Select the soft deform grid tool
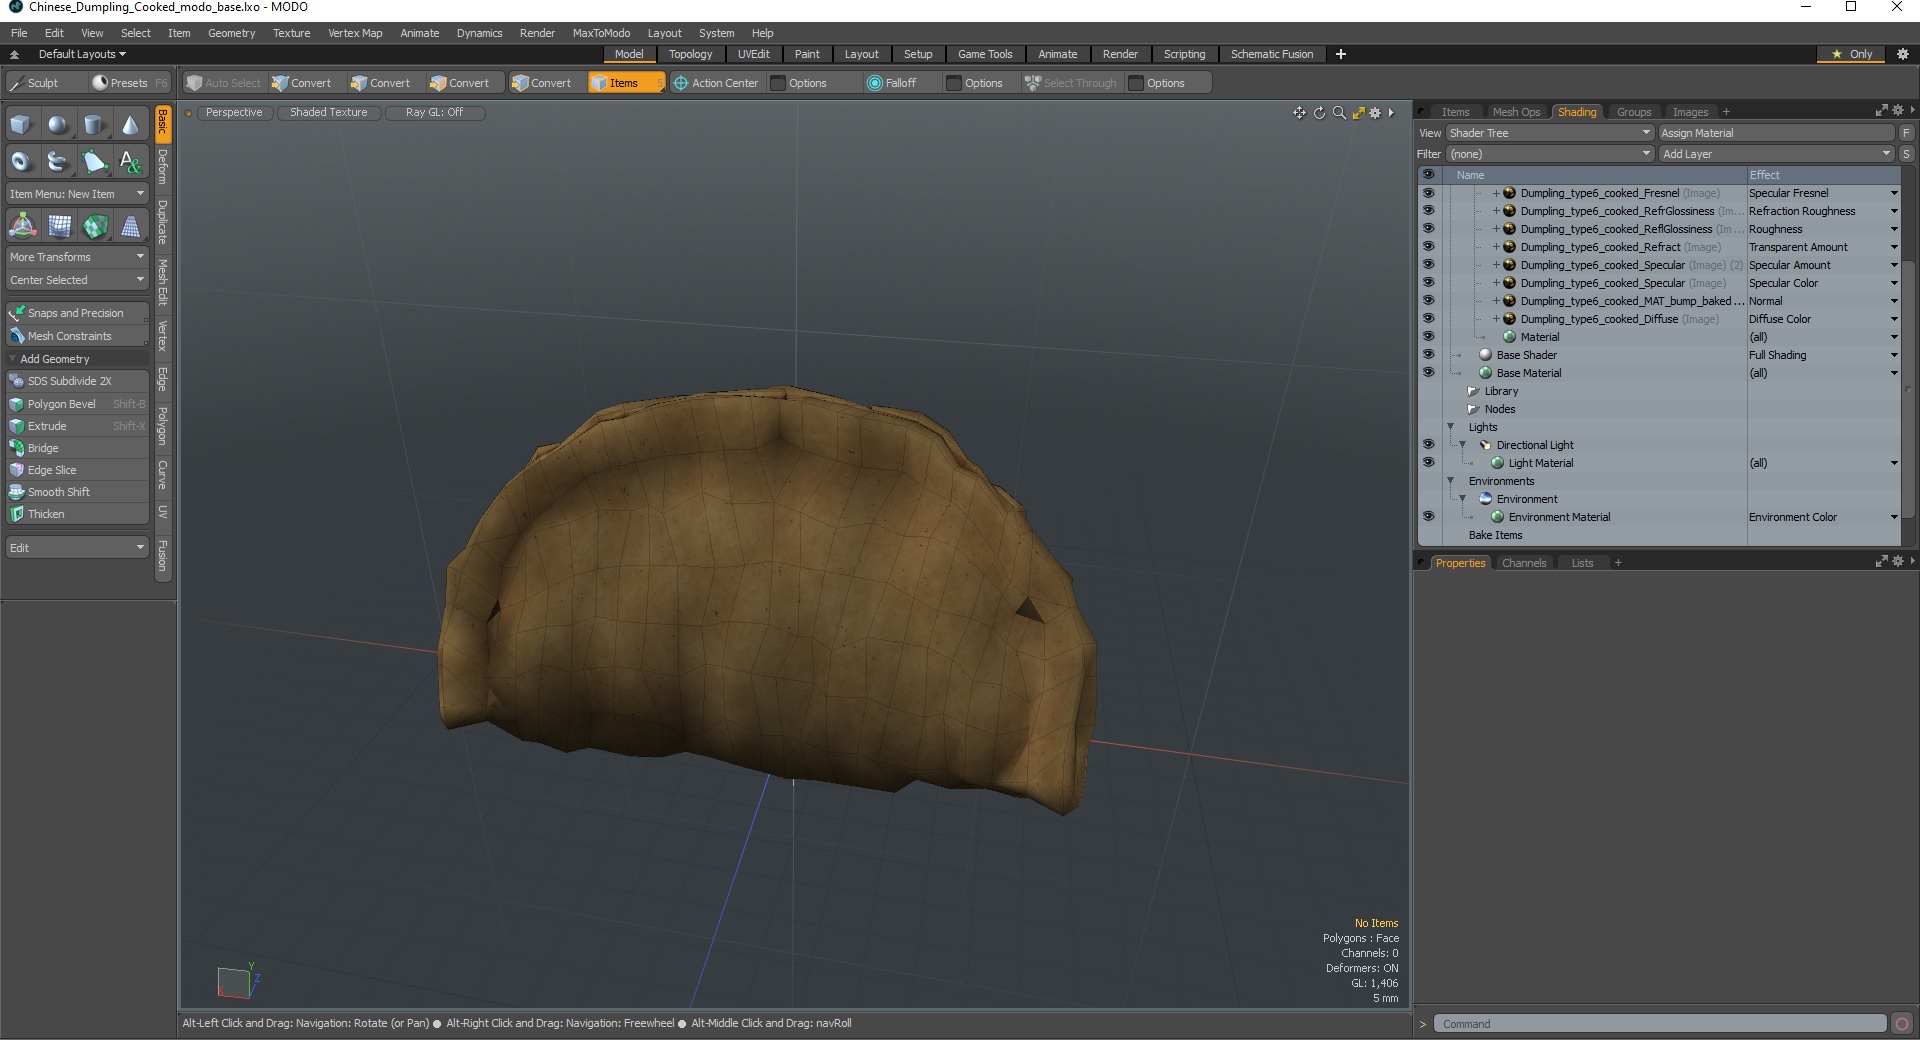The image size is (1920, 1040). click(58, 227)
